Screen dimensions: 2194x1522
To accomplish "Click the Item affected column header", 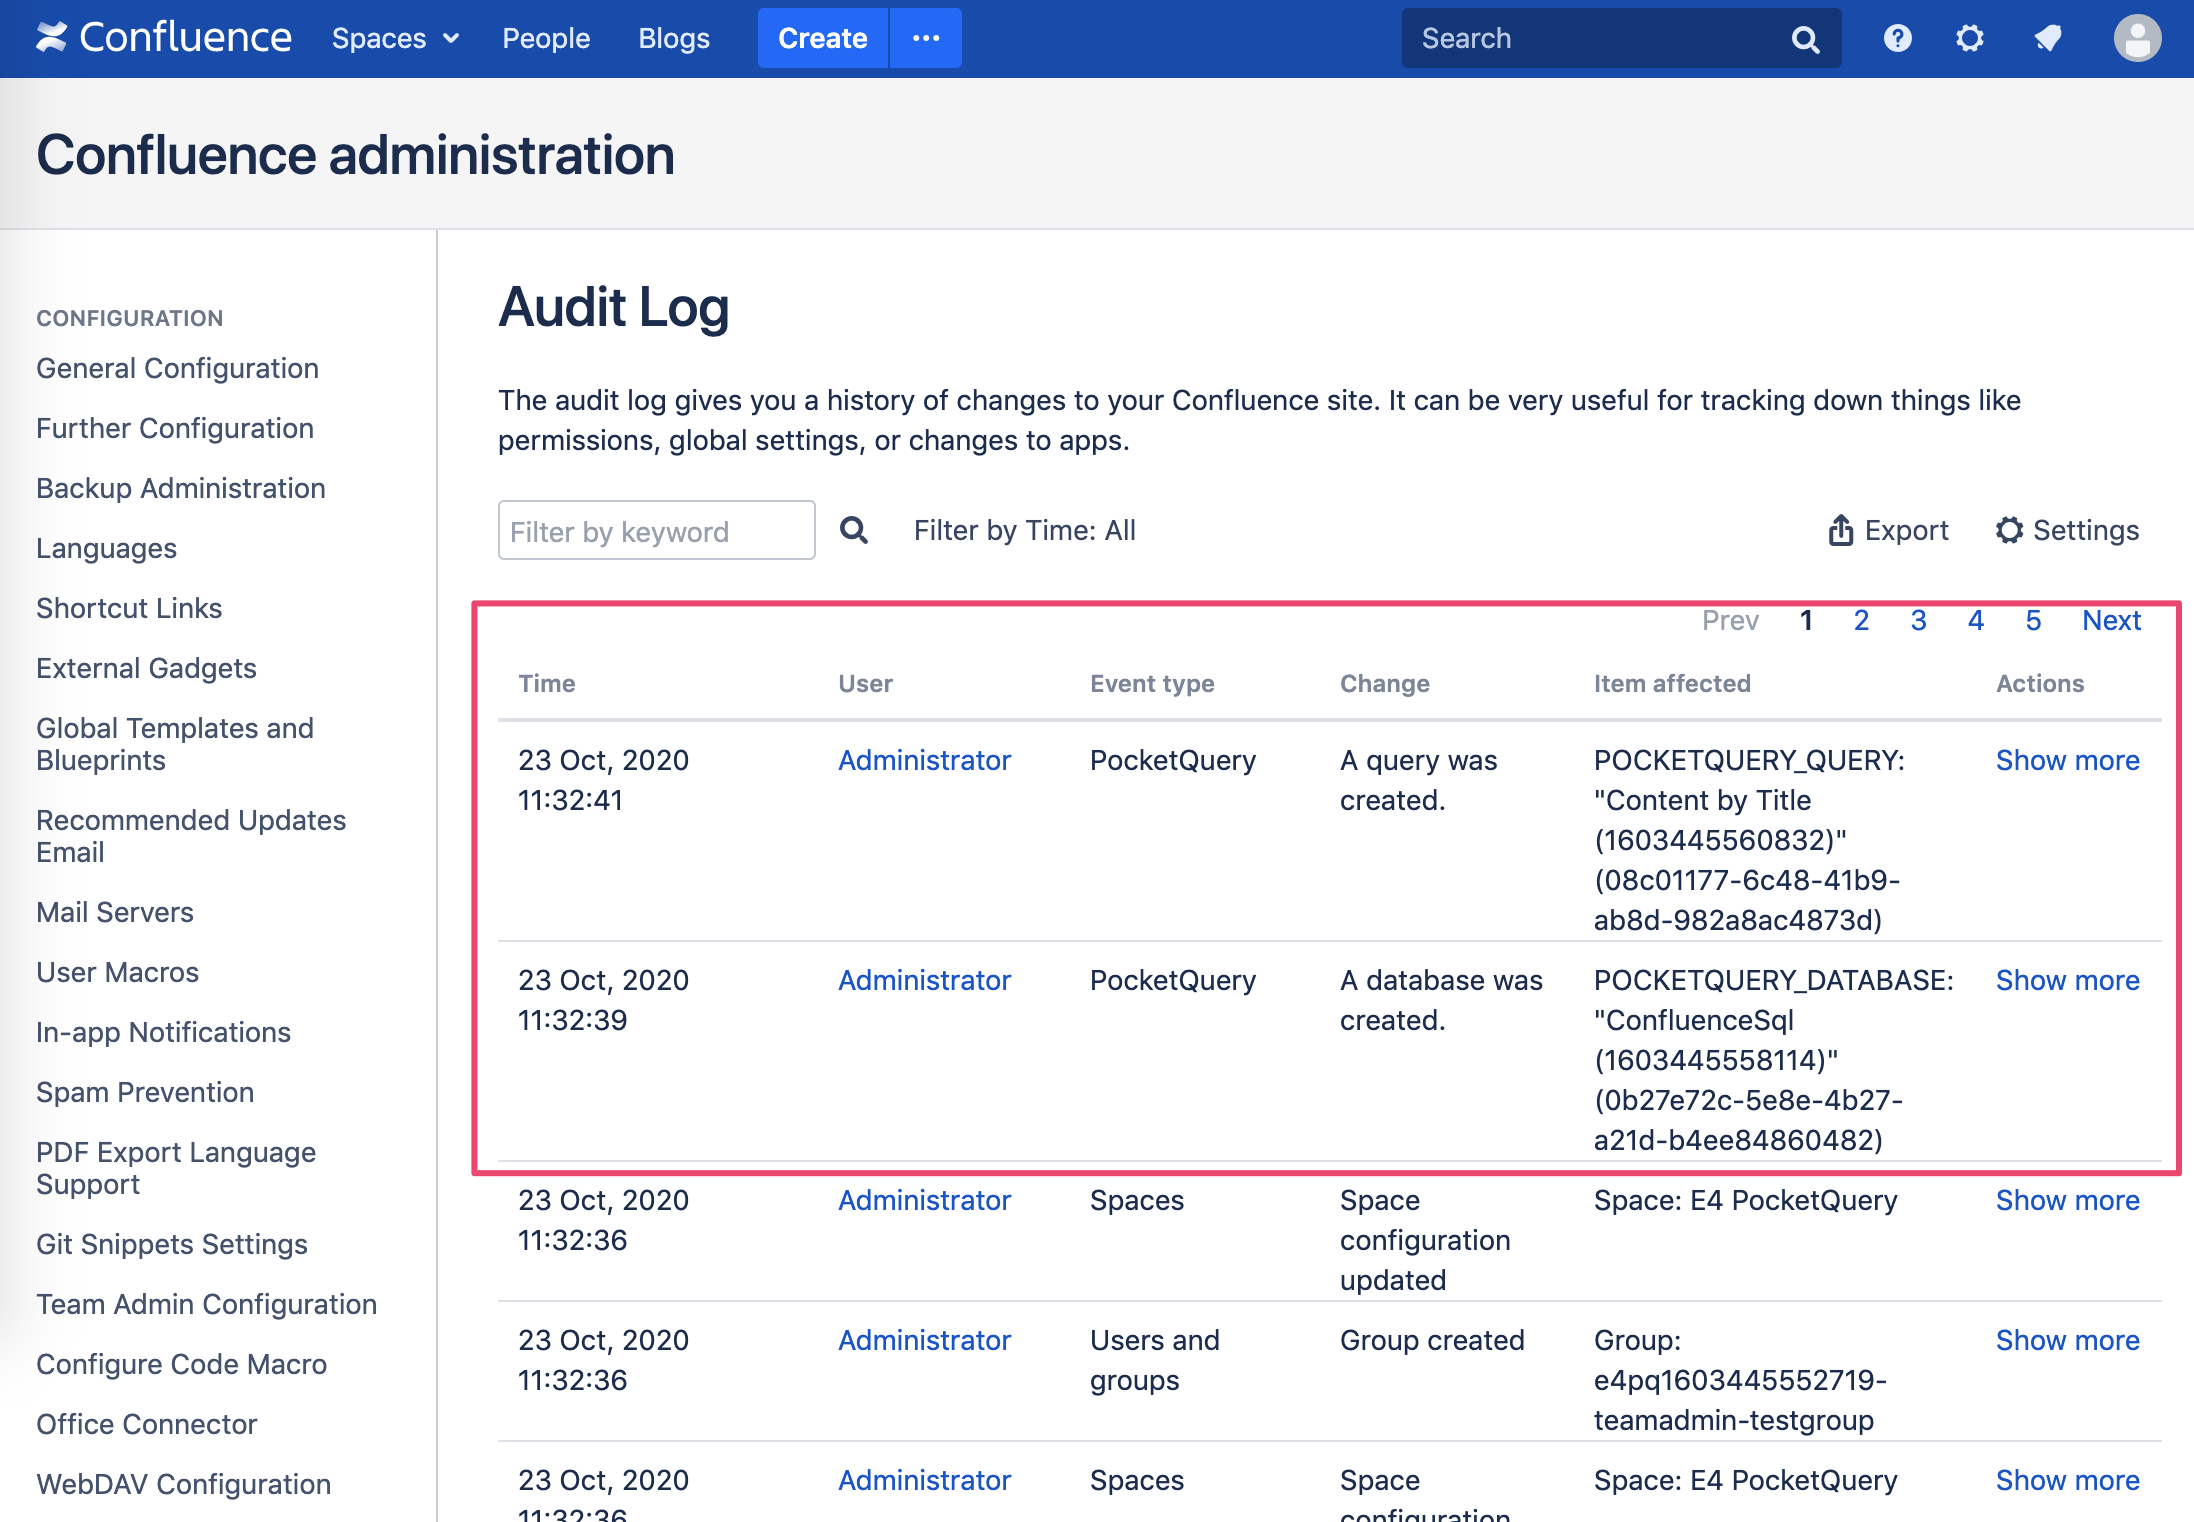I will coord(1672,683).
